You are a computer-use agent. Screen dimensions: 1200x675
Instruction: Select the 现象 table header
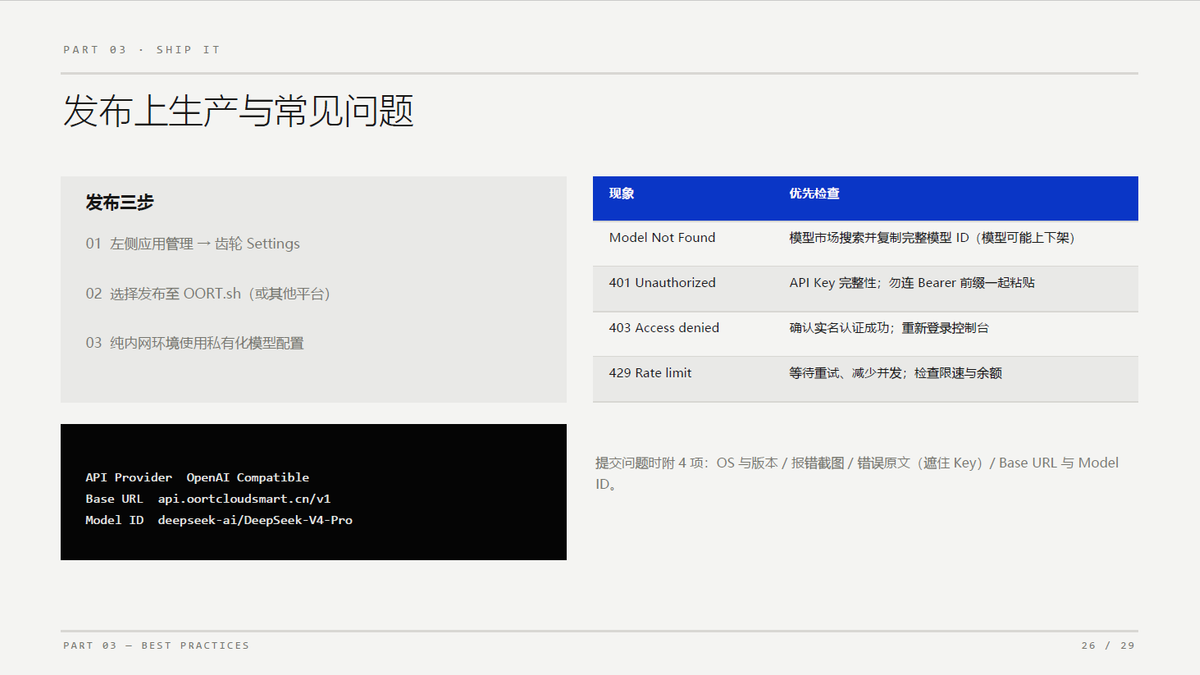coord(622,193)
